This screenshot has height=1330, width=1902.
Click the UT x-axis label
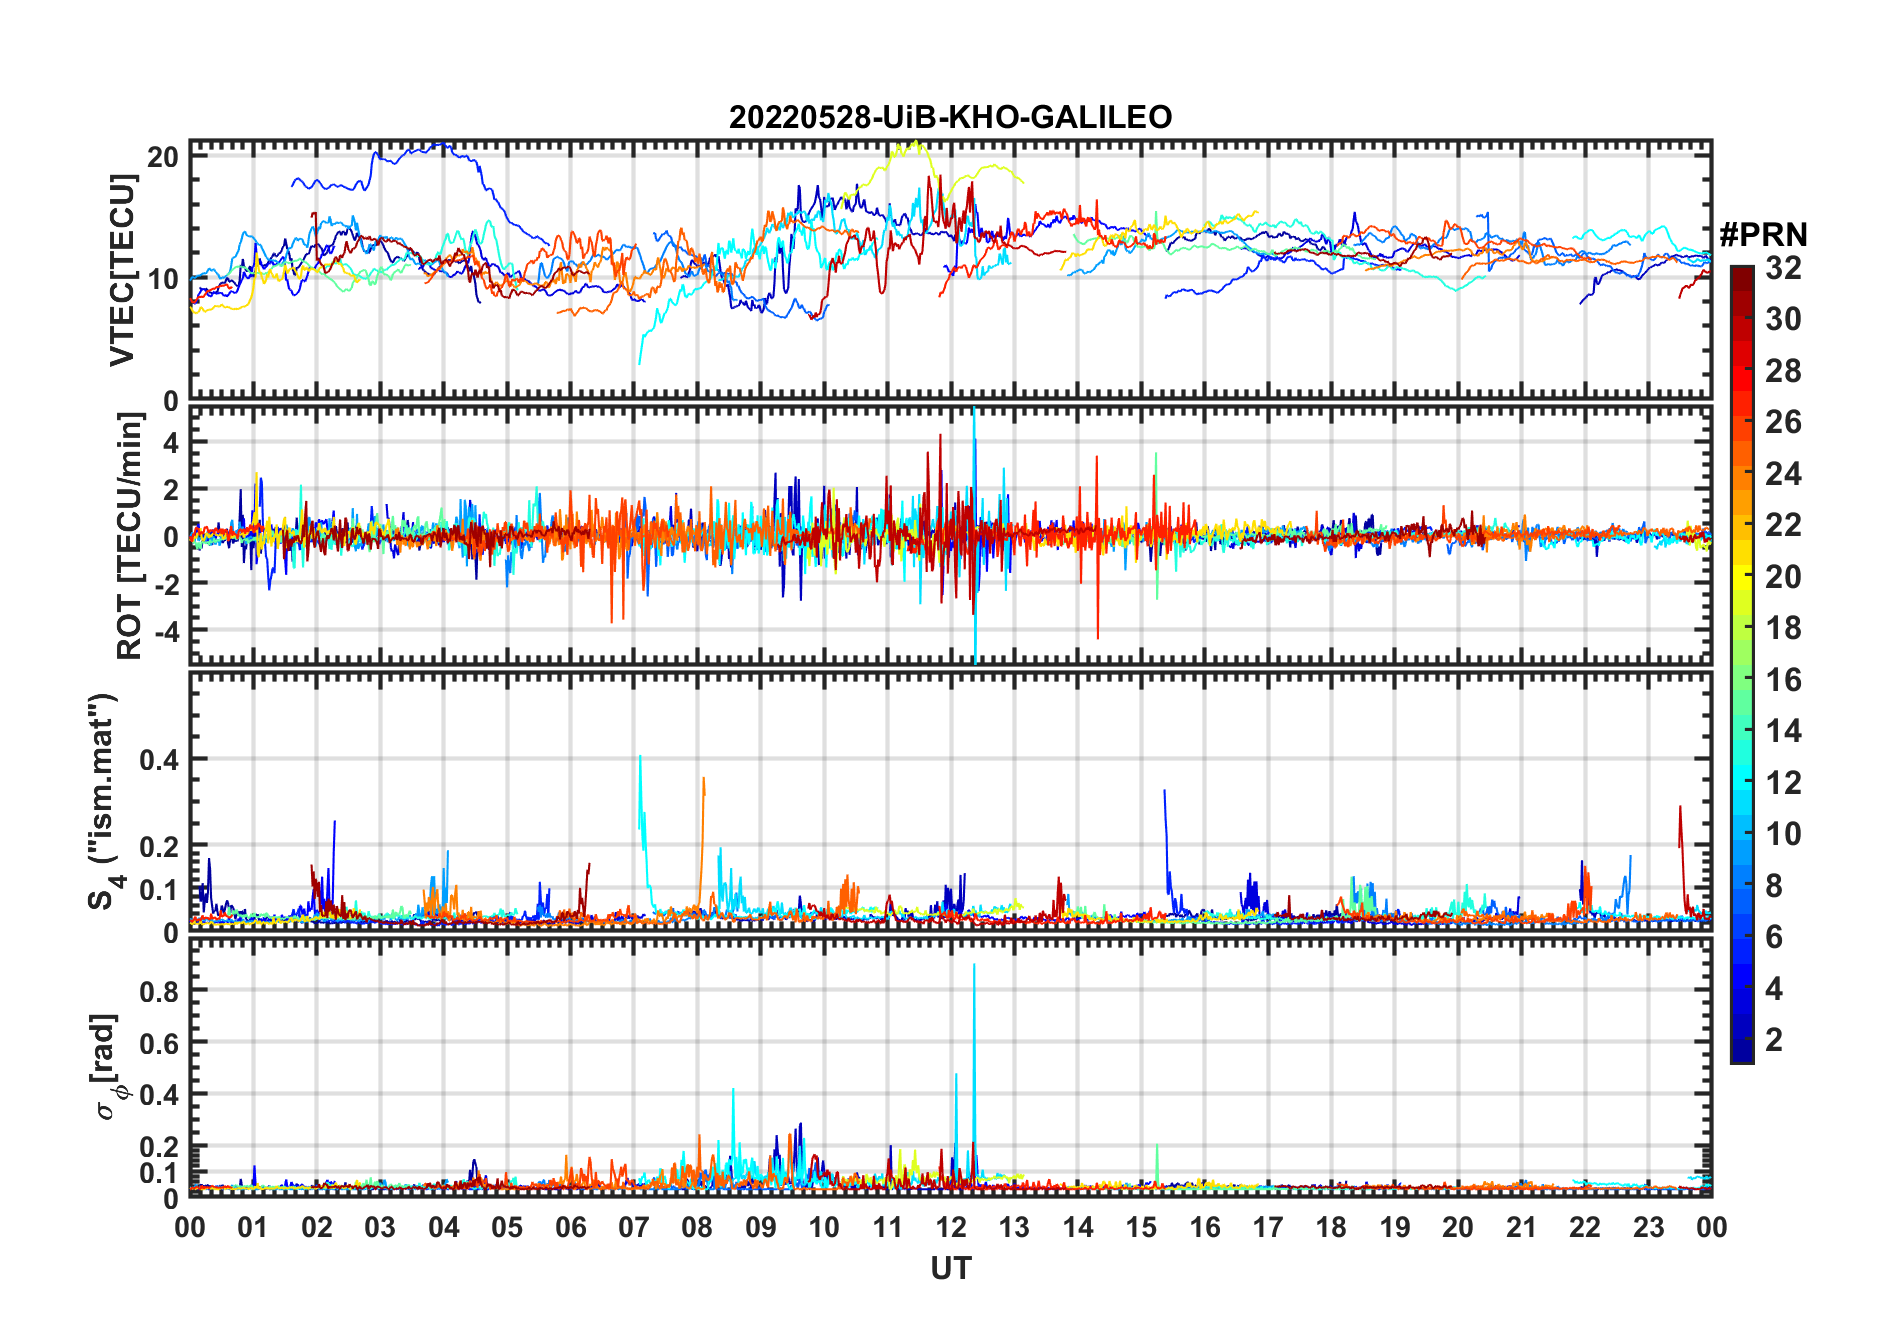pyautogui.click(x=950, y=1269)
